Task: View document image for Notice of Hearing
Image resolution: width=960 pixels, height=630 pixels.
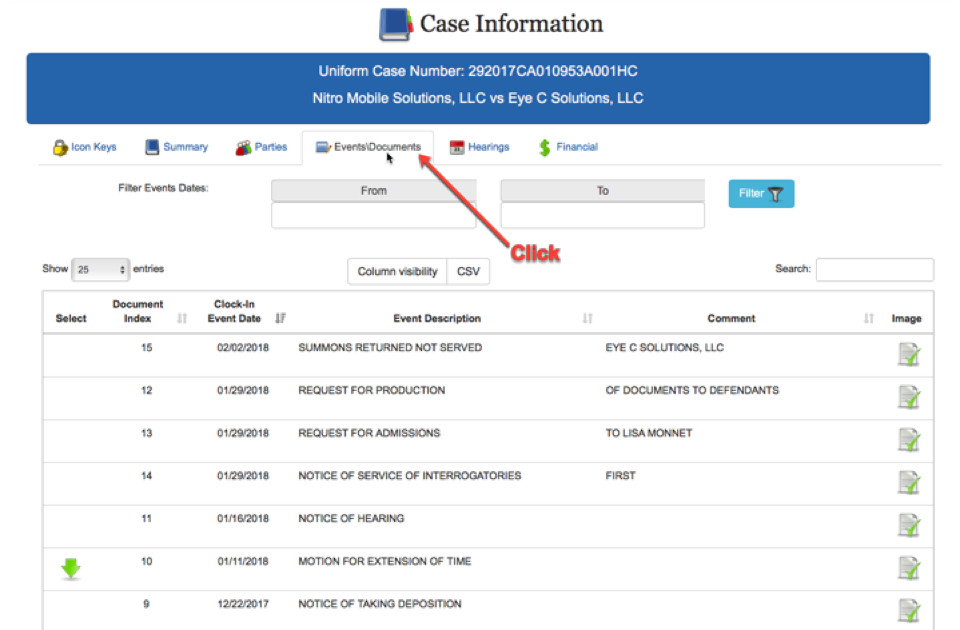Action: 908,525
